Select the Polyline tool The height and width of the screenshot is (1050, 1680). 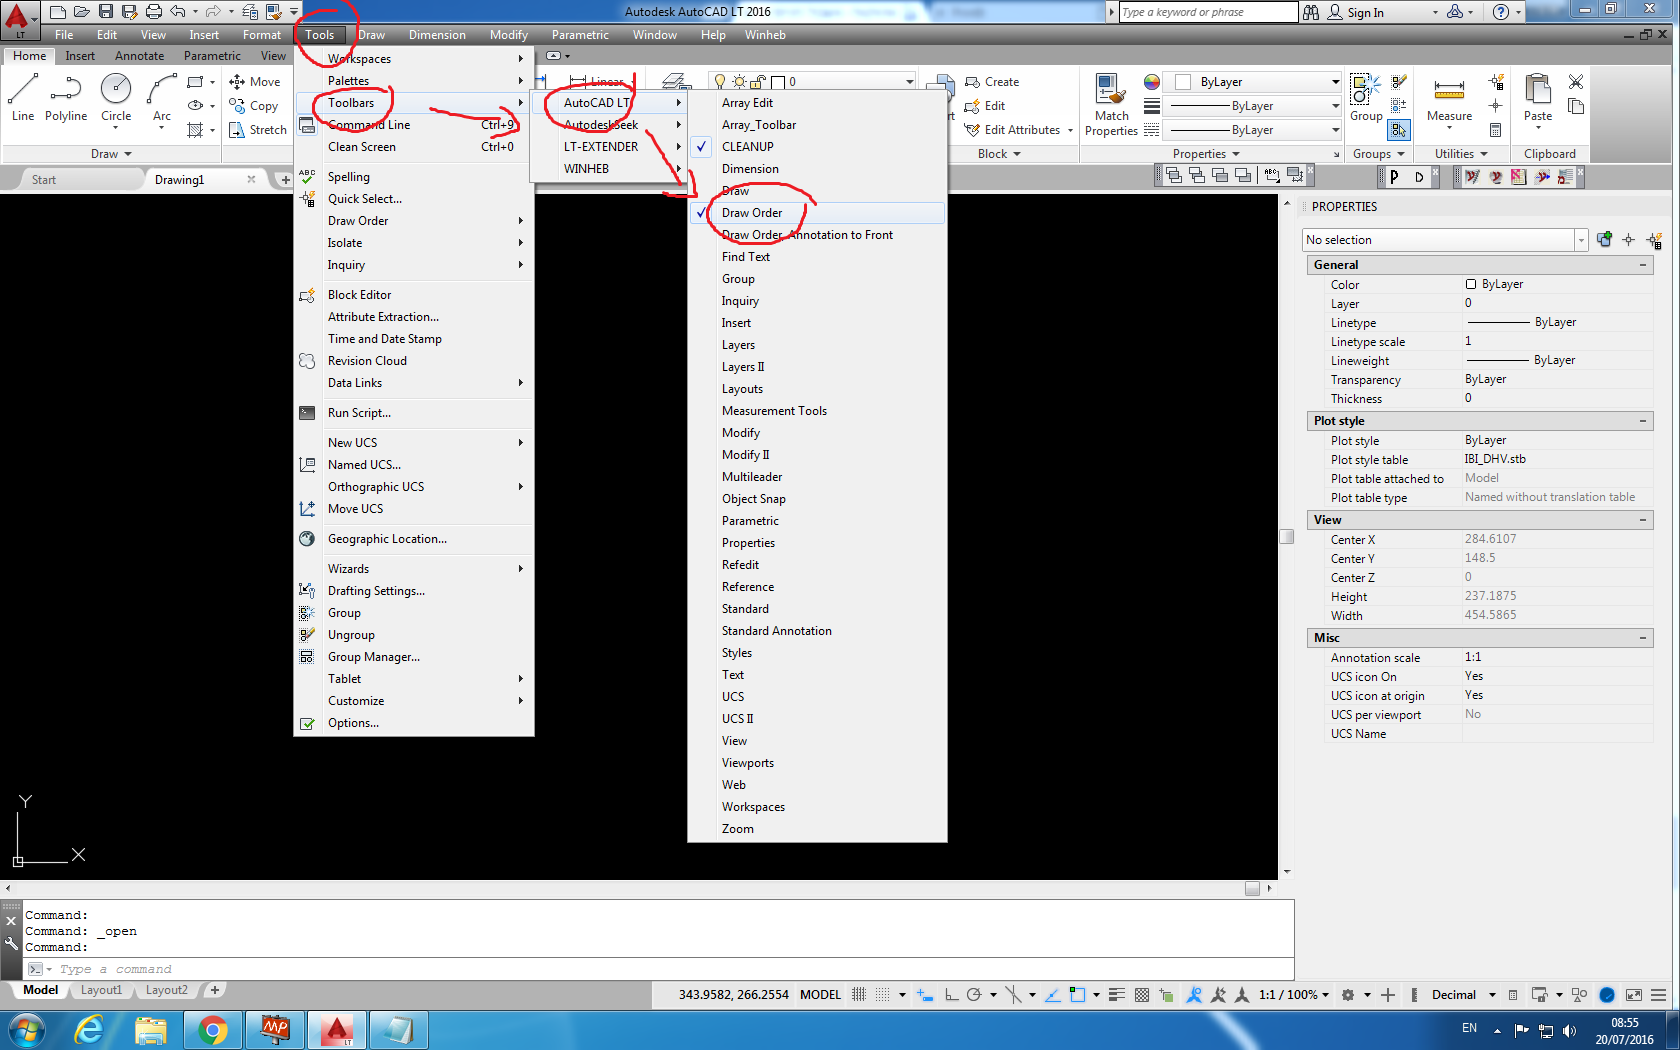pyautogui.click(x=66, y=97)
